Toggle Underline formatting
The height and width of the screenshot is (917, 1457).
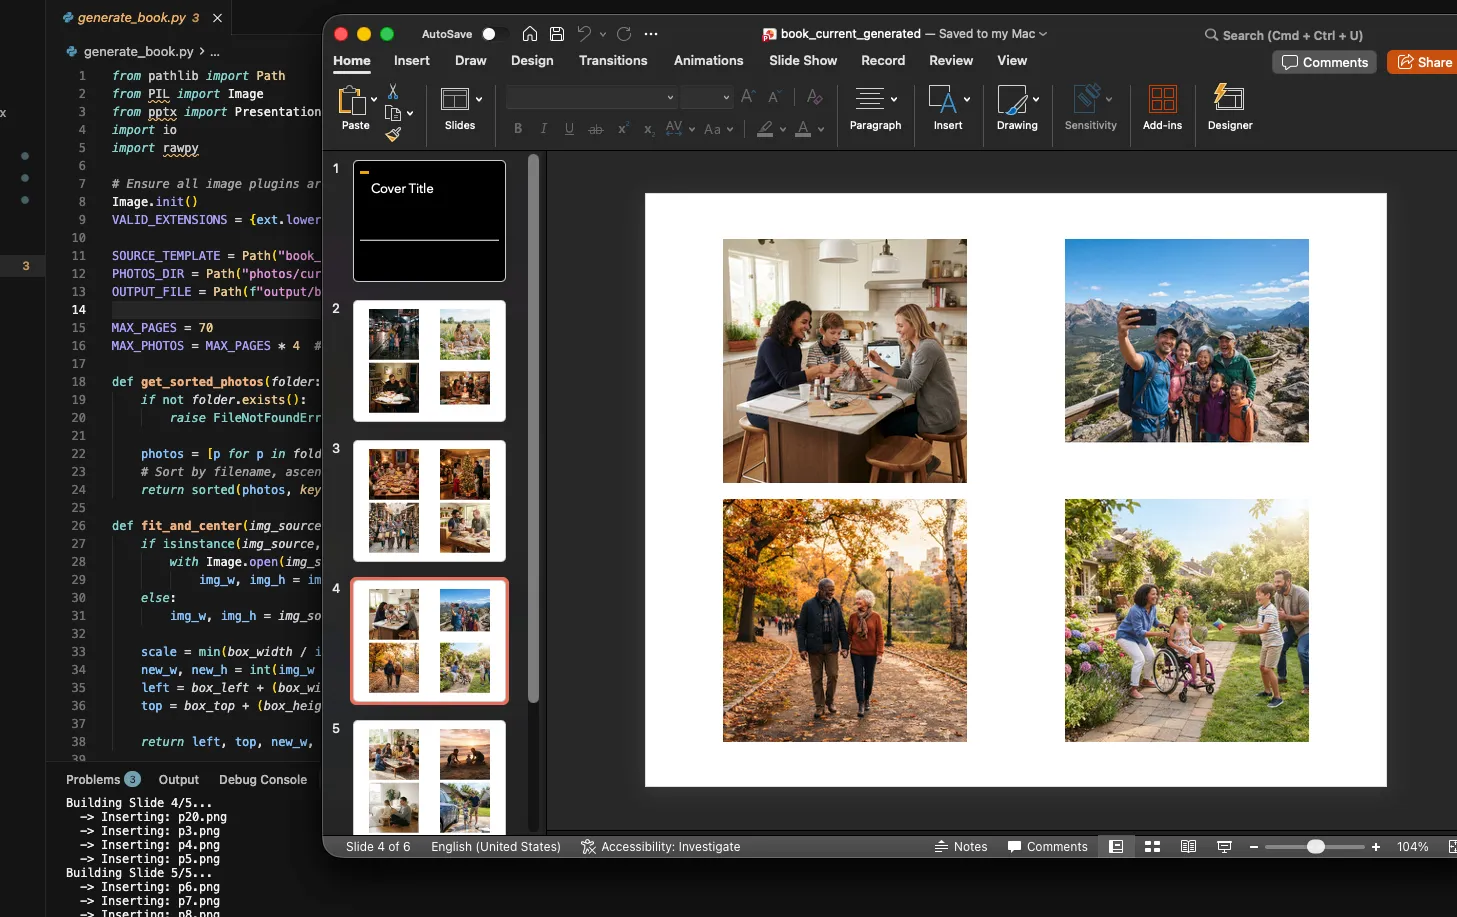(x=569, y=128)
